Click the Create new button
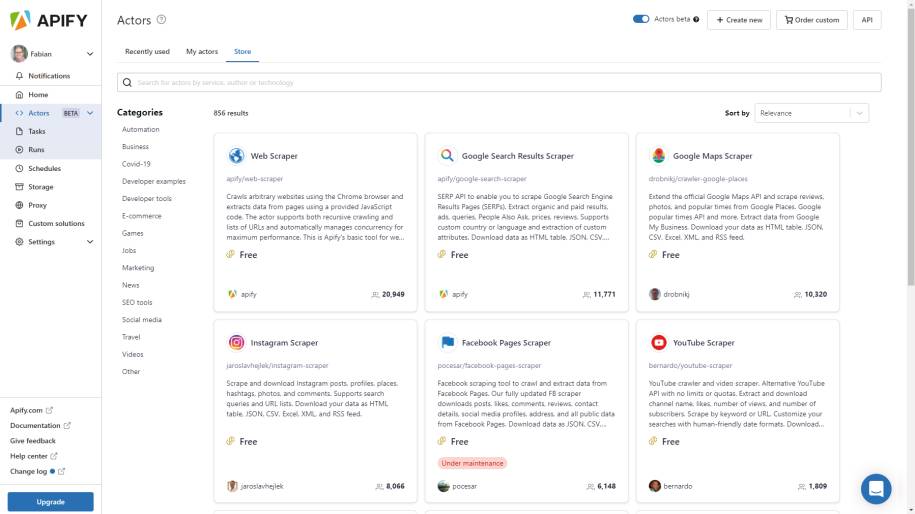The image size is (915, 514). pos(739,20)
